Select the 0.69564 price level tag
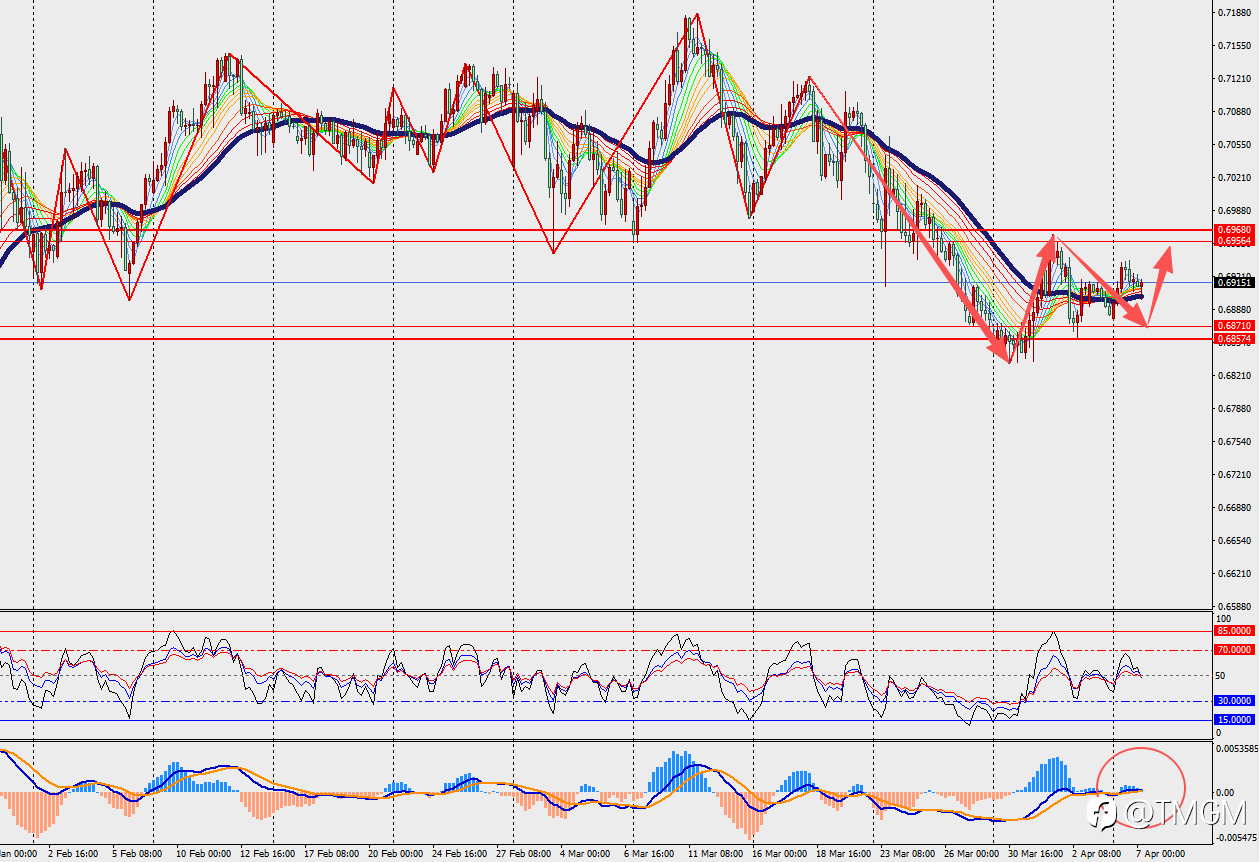 1233,241
